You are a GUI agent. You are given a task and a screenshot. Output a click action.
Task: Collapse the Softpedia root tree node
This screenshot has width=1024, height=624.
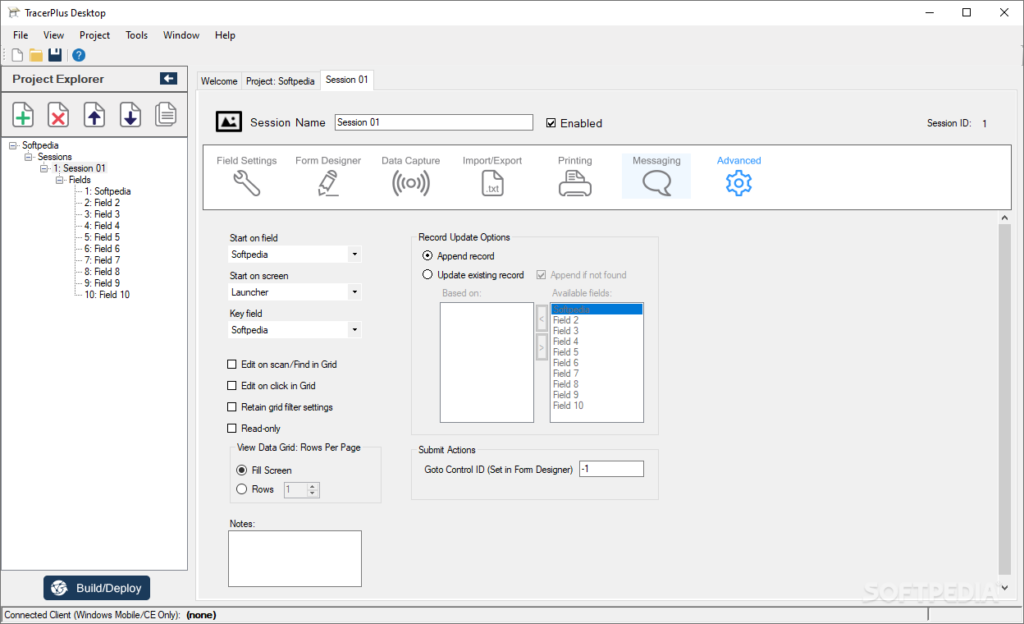[x=12, y=146]
